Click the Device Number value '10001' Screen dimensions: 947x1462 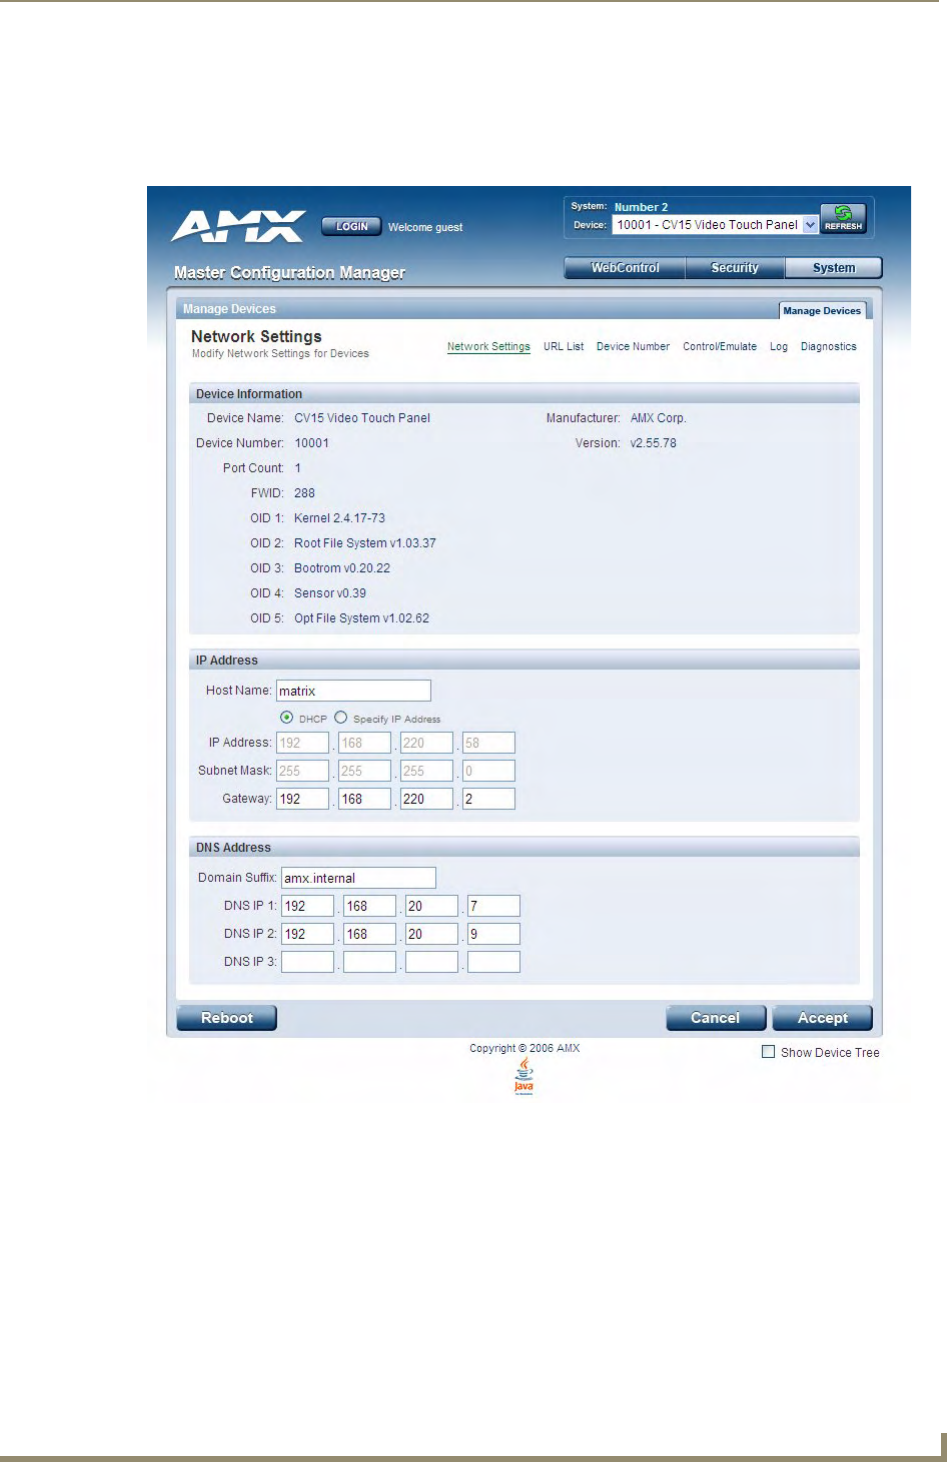pos(311,443)
